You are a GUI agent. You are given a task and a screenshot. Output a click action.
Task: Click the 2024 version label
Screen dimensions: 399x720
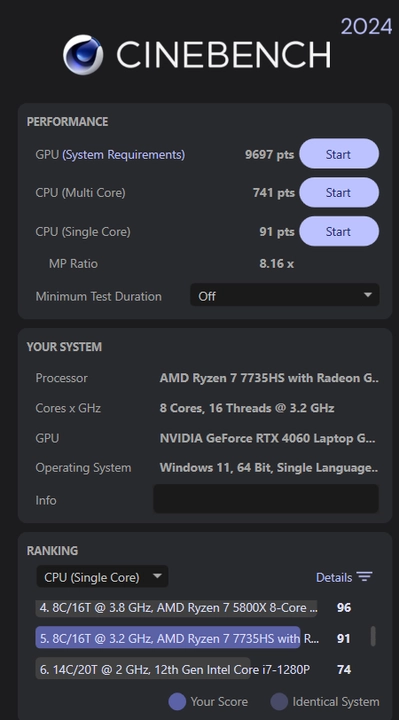pos(366,27)
